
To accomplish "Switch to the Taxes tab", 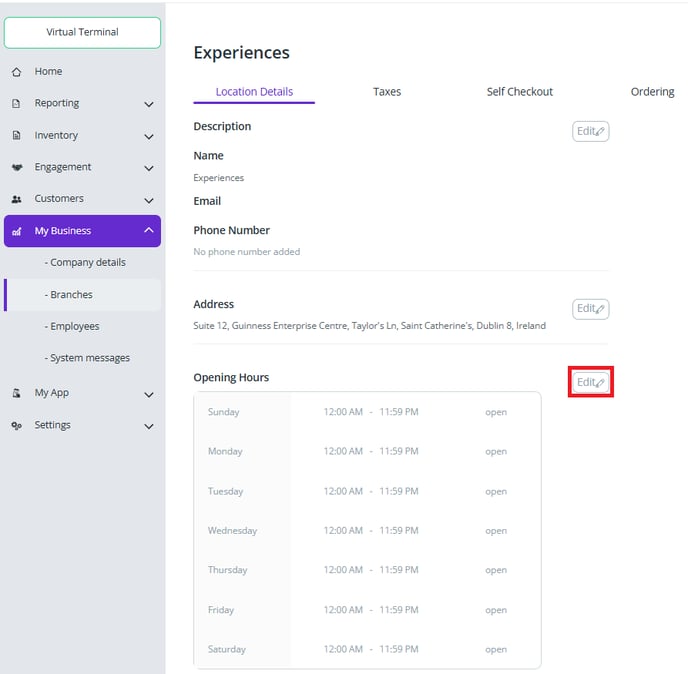I will tap(387, 92).
